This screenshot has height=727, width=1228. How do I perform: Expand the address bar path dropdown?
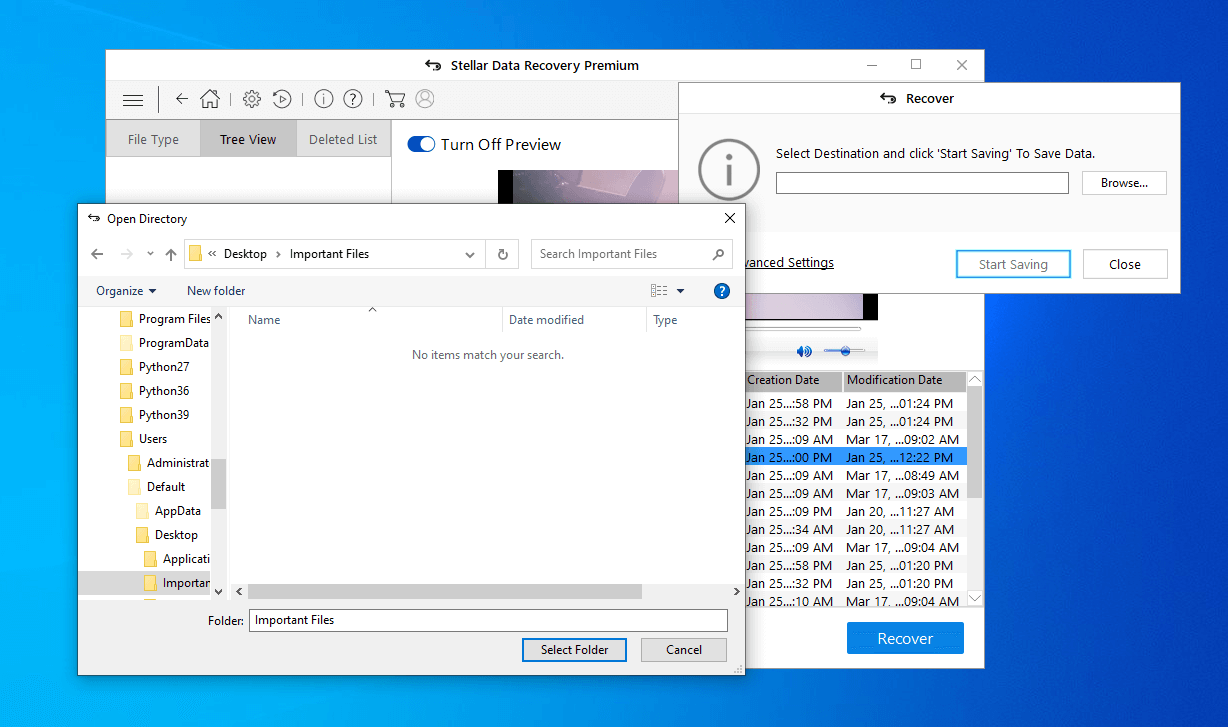click(x=470, y=254)
